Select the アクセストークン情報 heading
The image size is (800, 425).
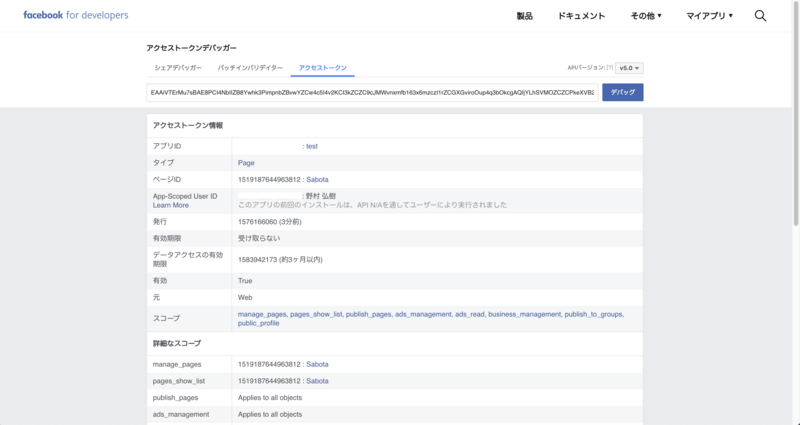[x=188, y=126]
